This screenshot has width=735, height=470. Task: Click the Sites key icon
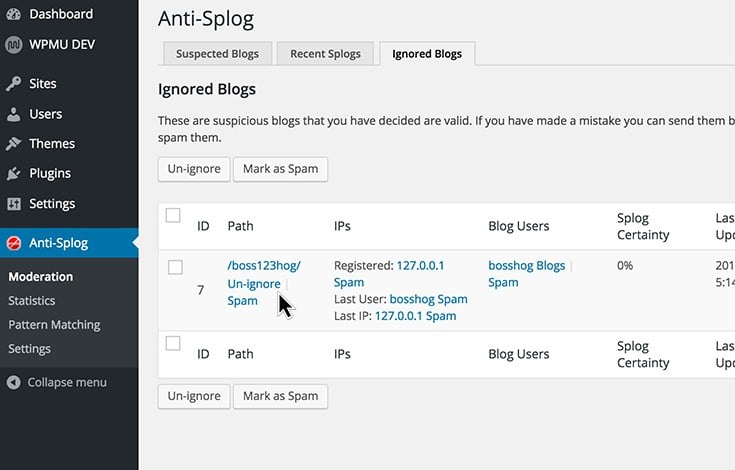(x=14, y=83)
